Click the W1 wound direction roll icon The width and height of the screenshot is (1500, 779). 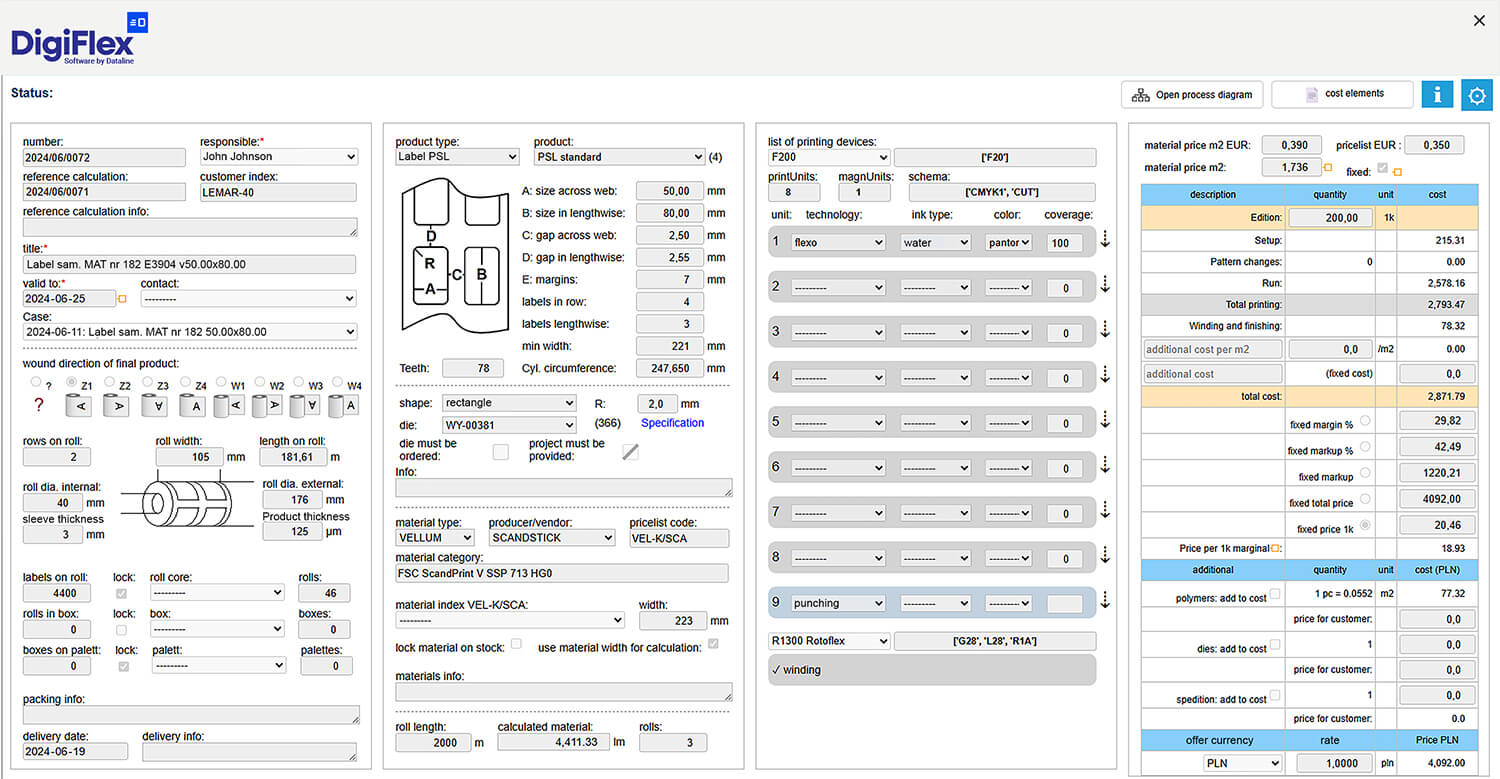(x=228, y=406)
